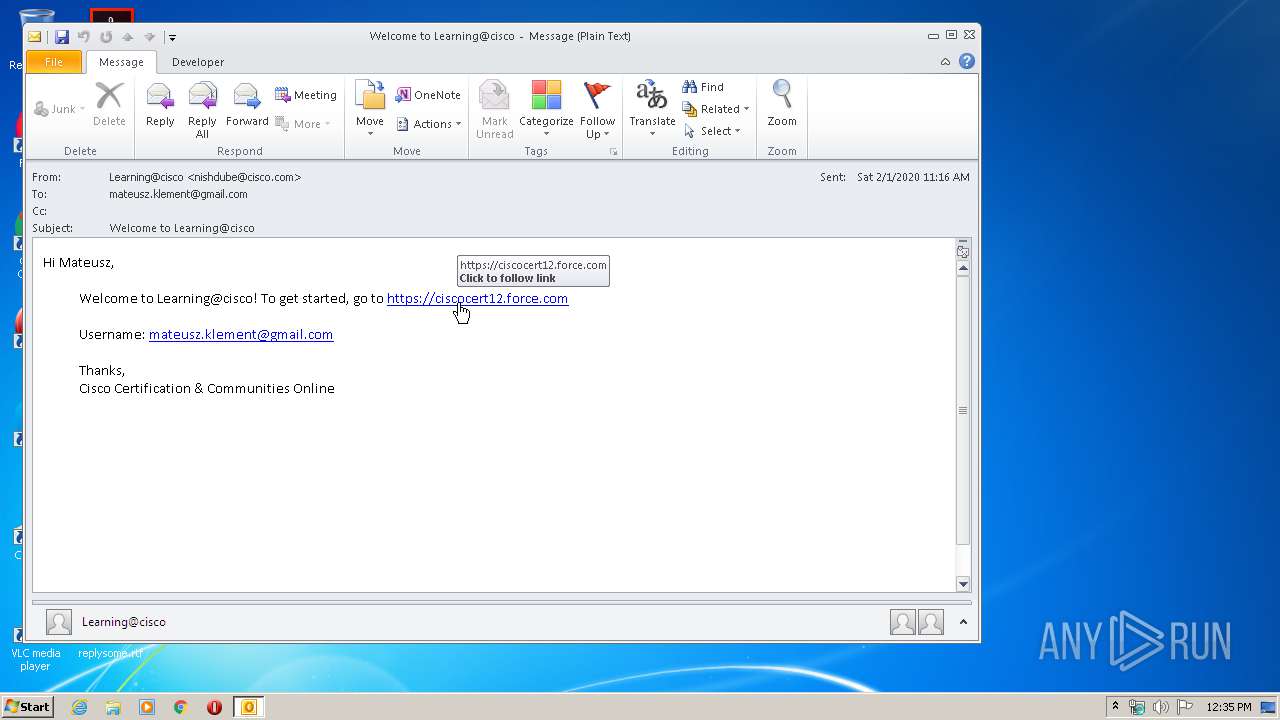Click the taskbar clock showing 12:35 PM
The height and width of the screenshot is (720, 1280).
tap(1229, 707)
